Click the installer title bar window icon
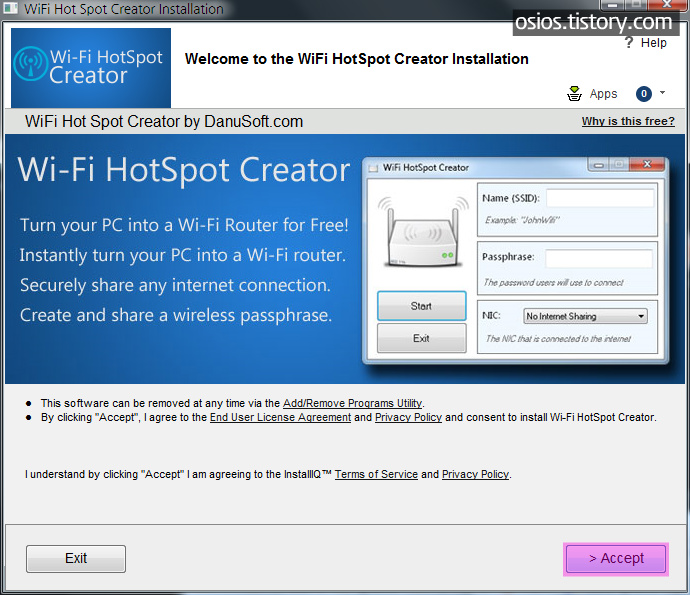This screenshot has height=595, width=690. click(10, 8)
